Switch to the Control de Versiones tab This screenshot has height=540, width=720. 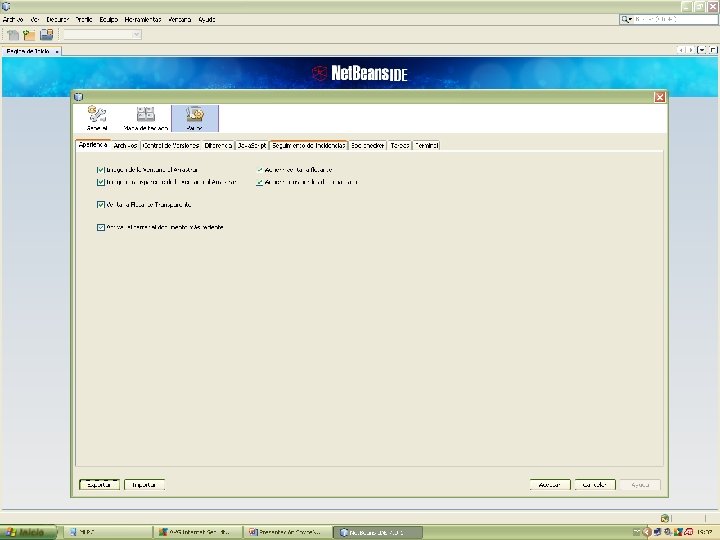click(x=171, y=146)
